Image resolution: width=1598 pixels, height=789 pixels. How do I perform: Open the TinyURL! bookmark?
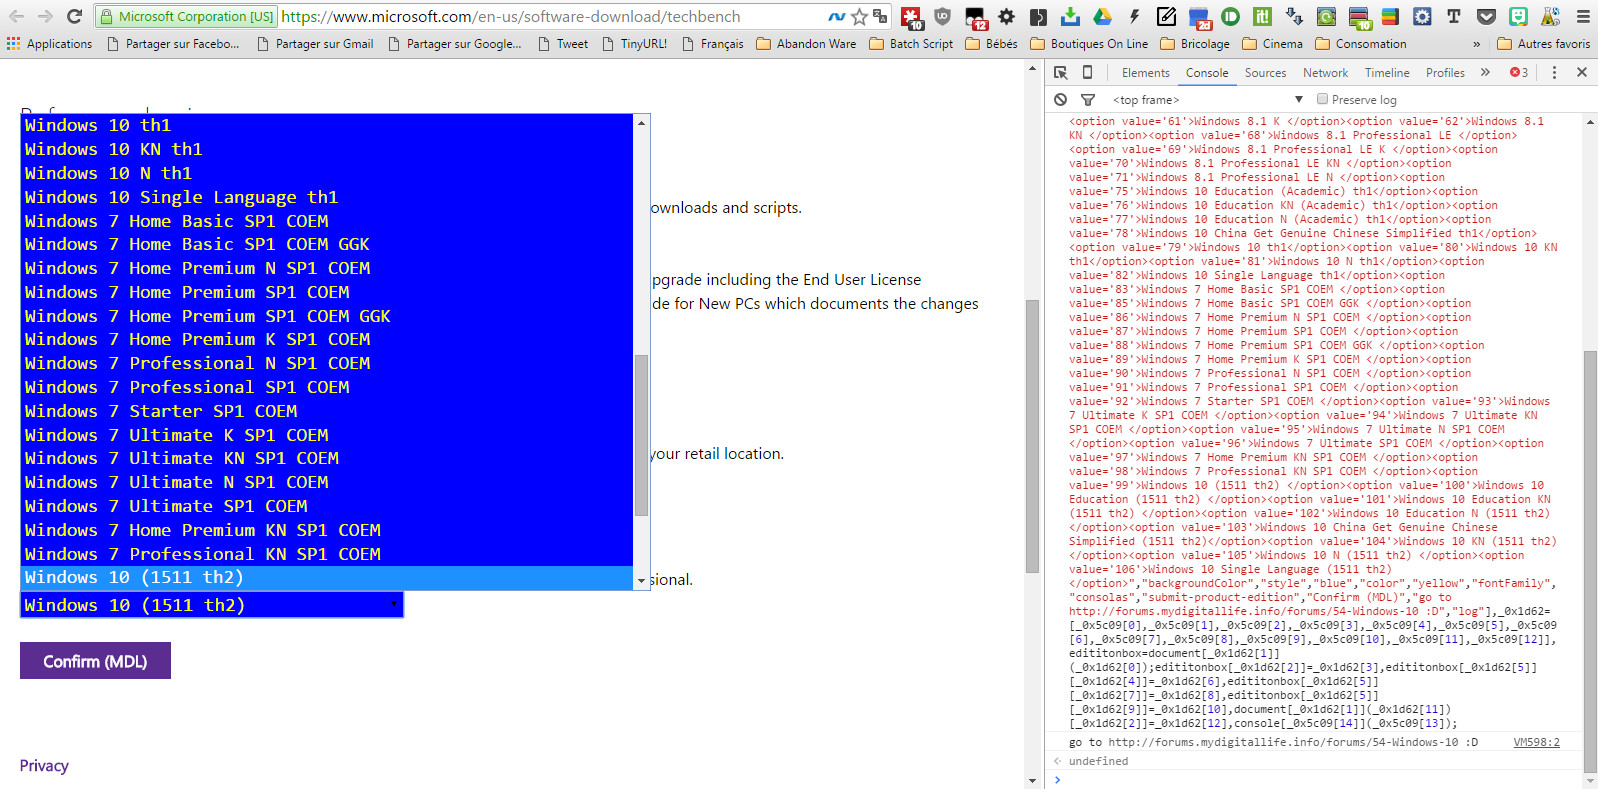point(635,44)
